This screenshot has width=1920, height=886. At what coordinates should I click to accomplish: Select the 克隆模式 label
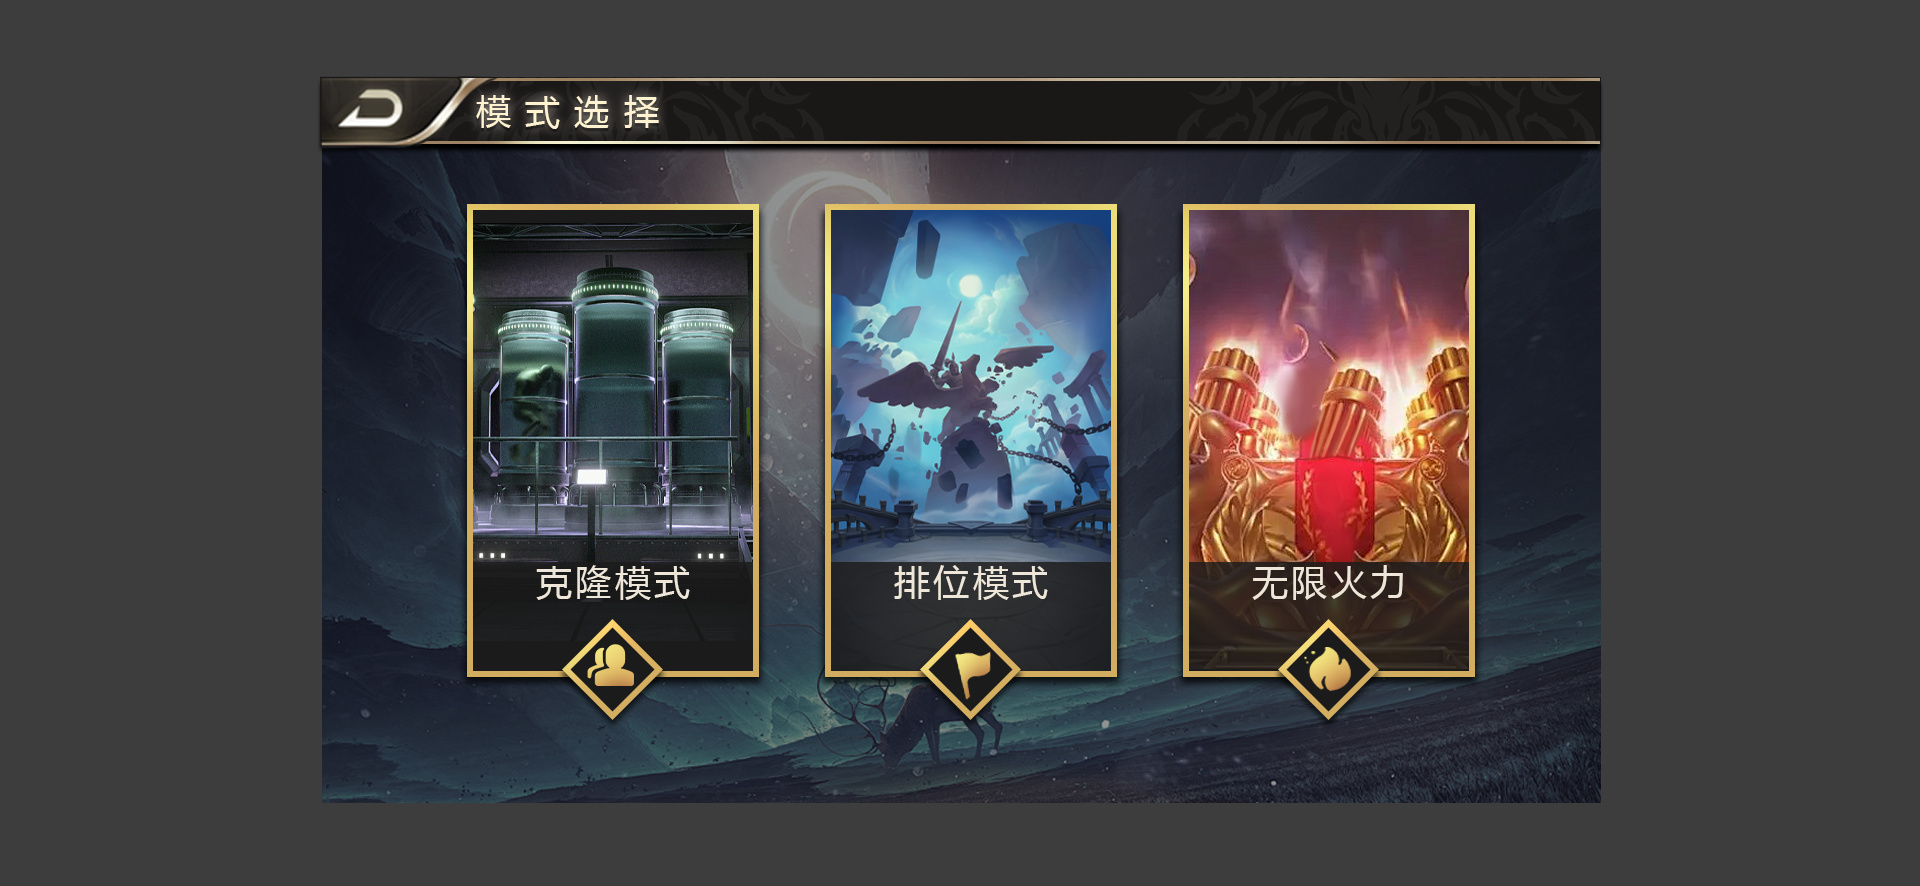click(613, 584)
